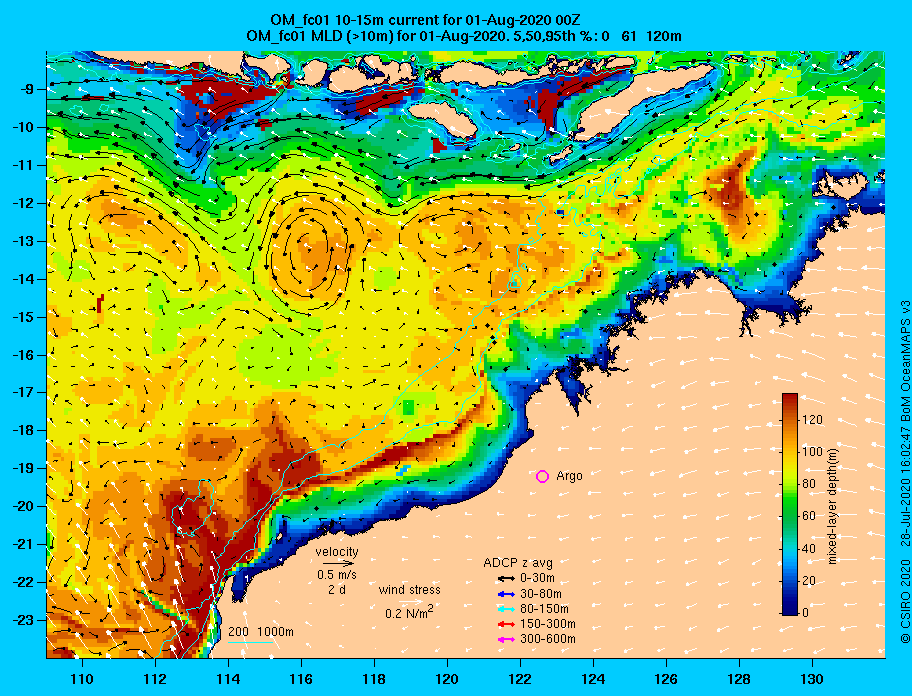Click the 'velocity' legend label
Viewport: 912px width, 696px height.
click(337, 551)
